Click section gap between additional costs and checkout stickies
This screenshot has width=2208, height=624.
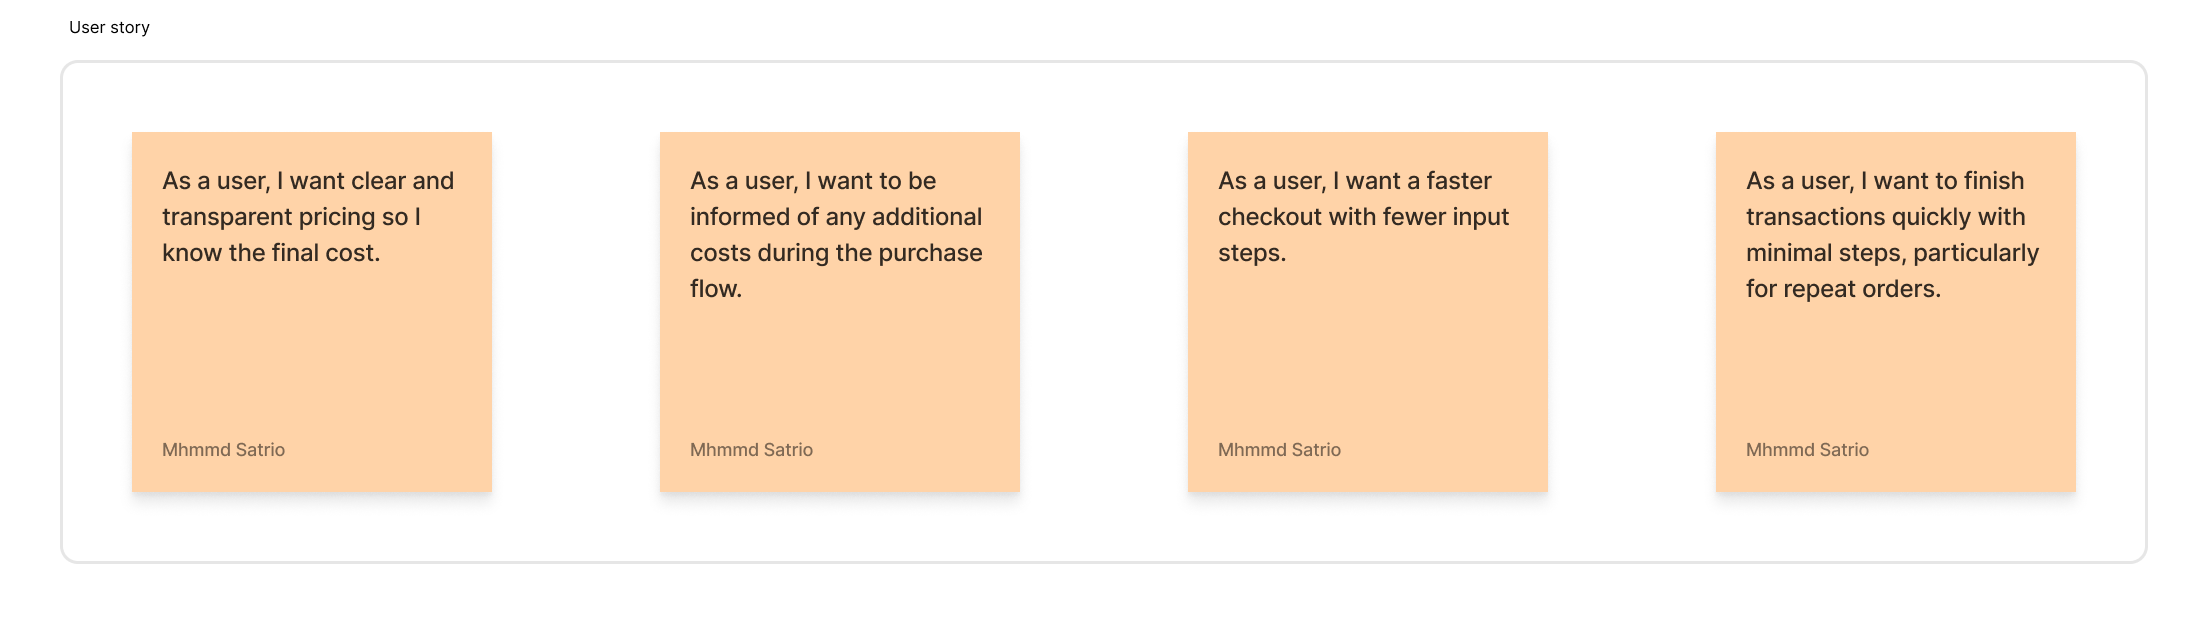click(x=1104, y=312)
